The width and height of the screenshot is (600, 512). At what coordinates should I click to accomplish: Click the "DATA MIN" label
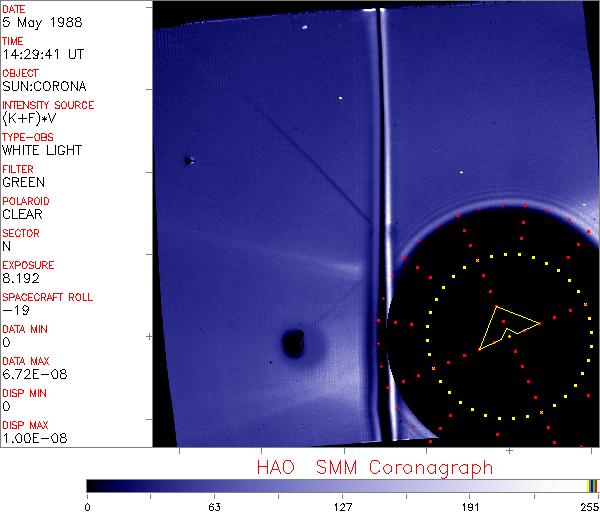pos(25,329)
